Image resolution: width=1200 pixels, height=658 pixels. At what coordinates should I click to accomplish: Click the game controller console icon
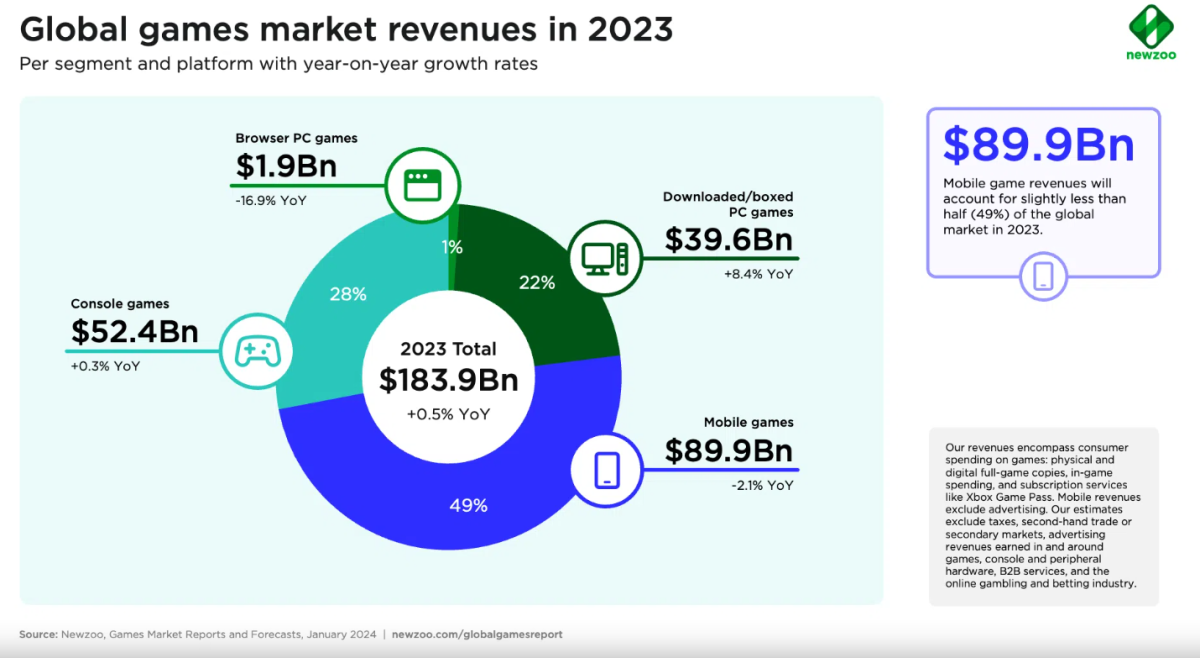(x=257, y=350)
